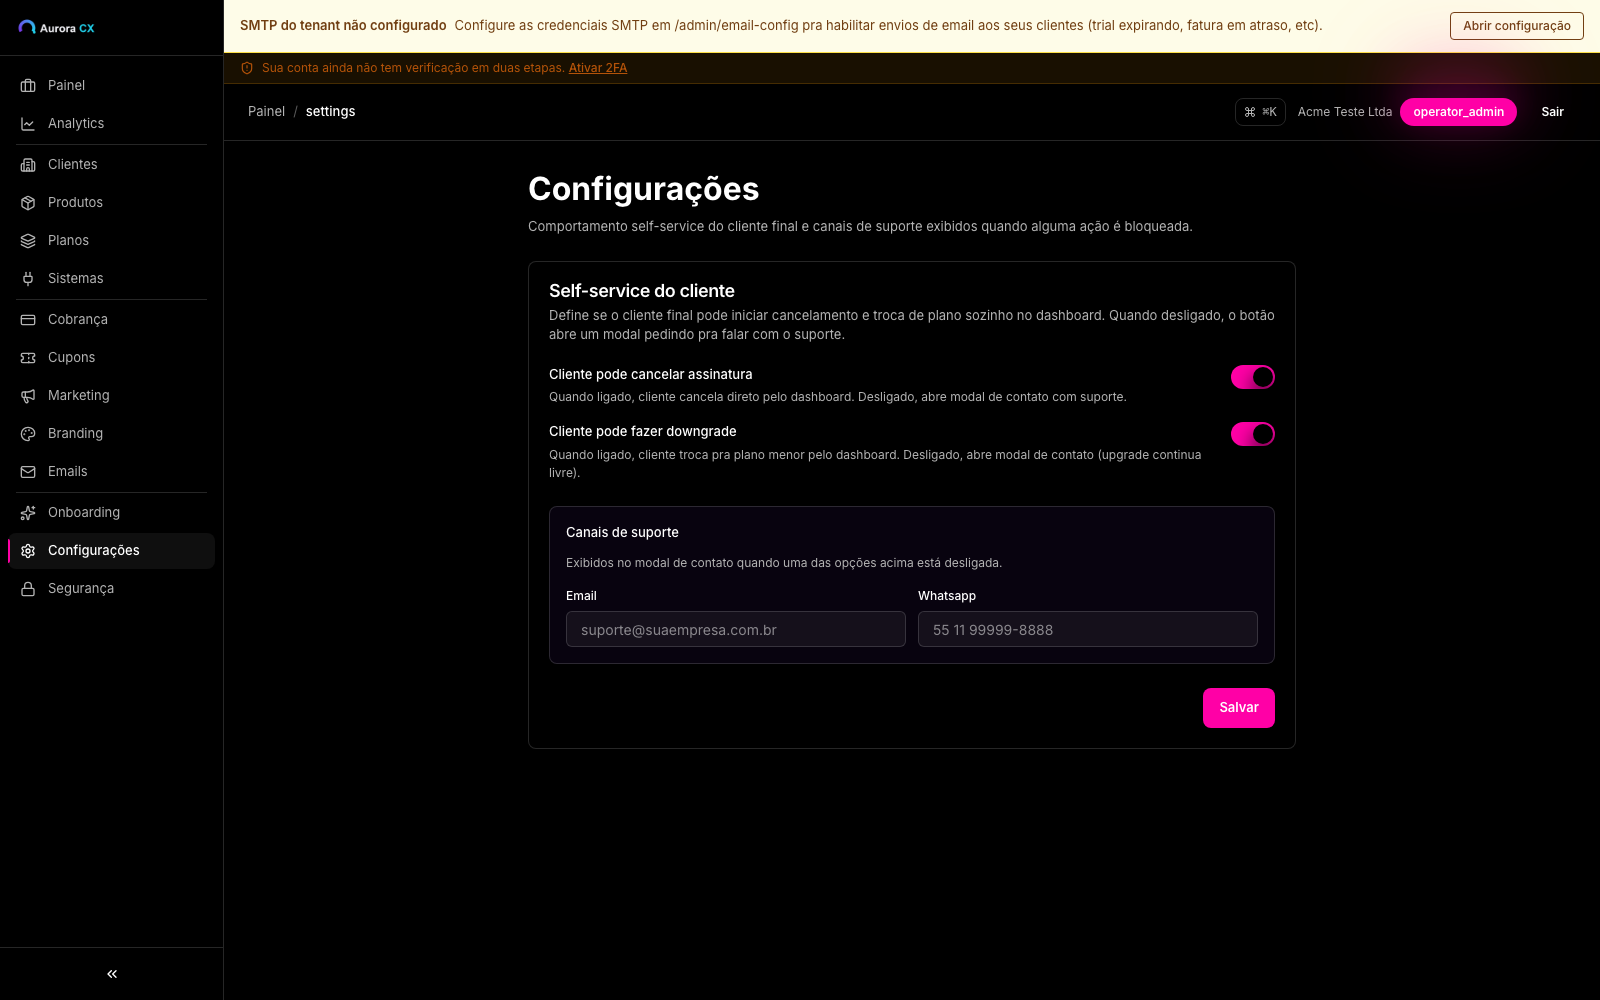Click the Marketing megaphone icon
This screenshot has width=1600, height=1000.
(28, 396)
